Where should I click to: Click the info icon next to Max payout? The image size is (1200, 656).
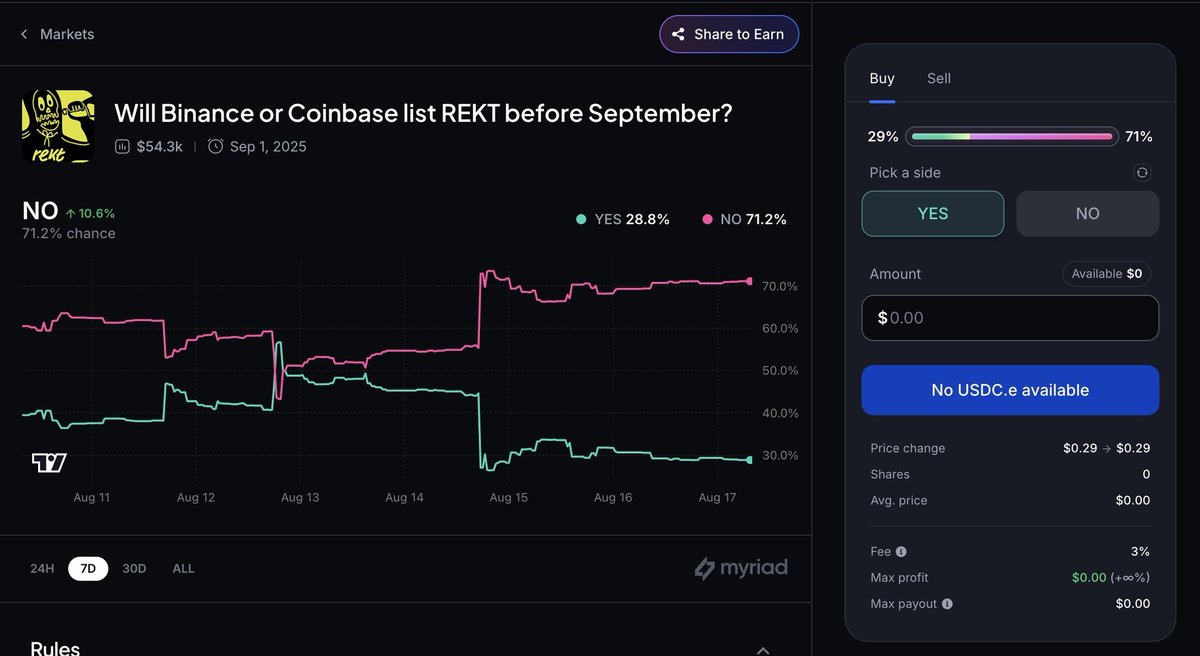[947, 604]
